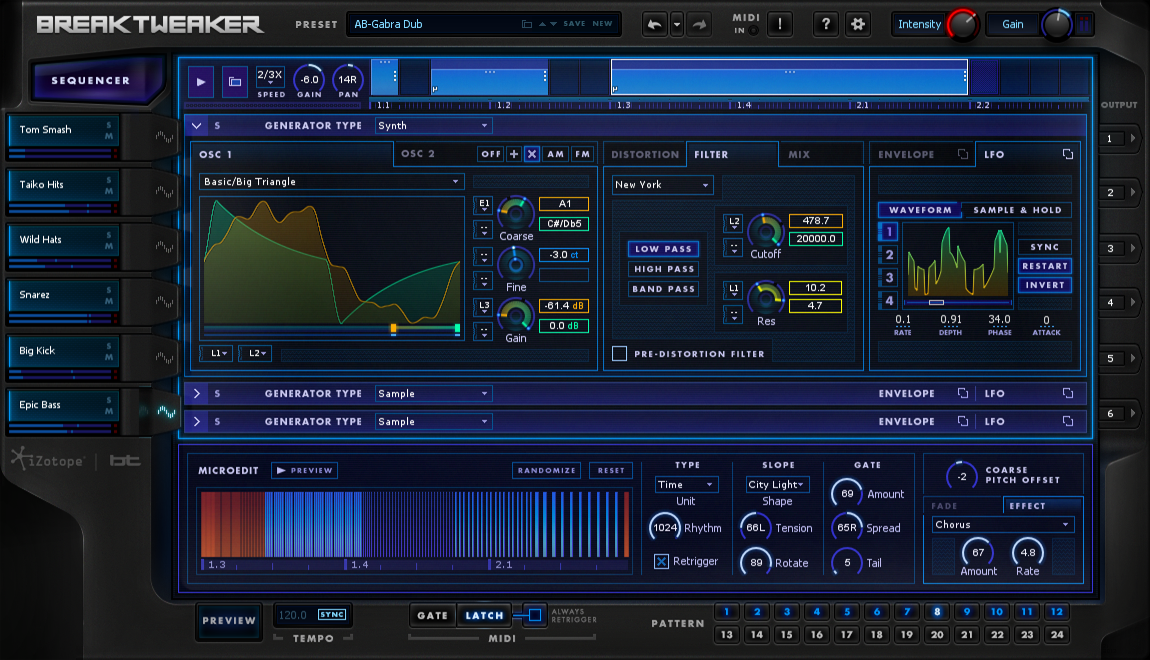Open the New York filter type dropdown
Screen dimensions: 1150x660
coord(663,185)
